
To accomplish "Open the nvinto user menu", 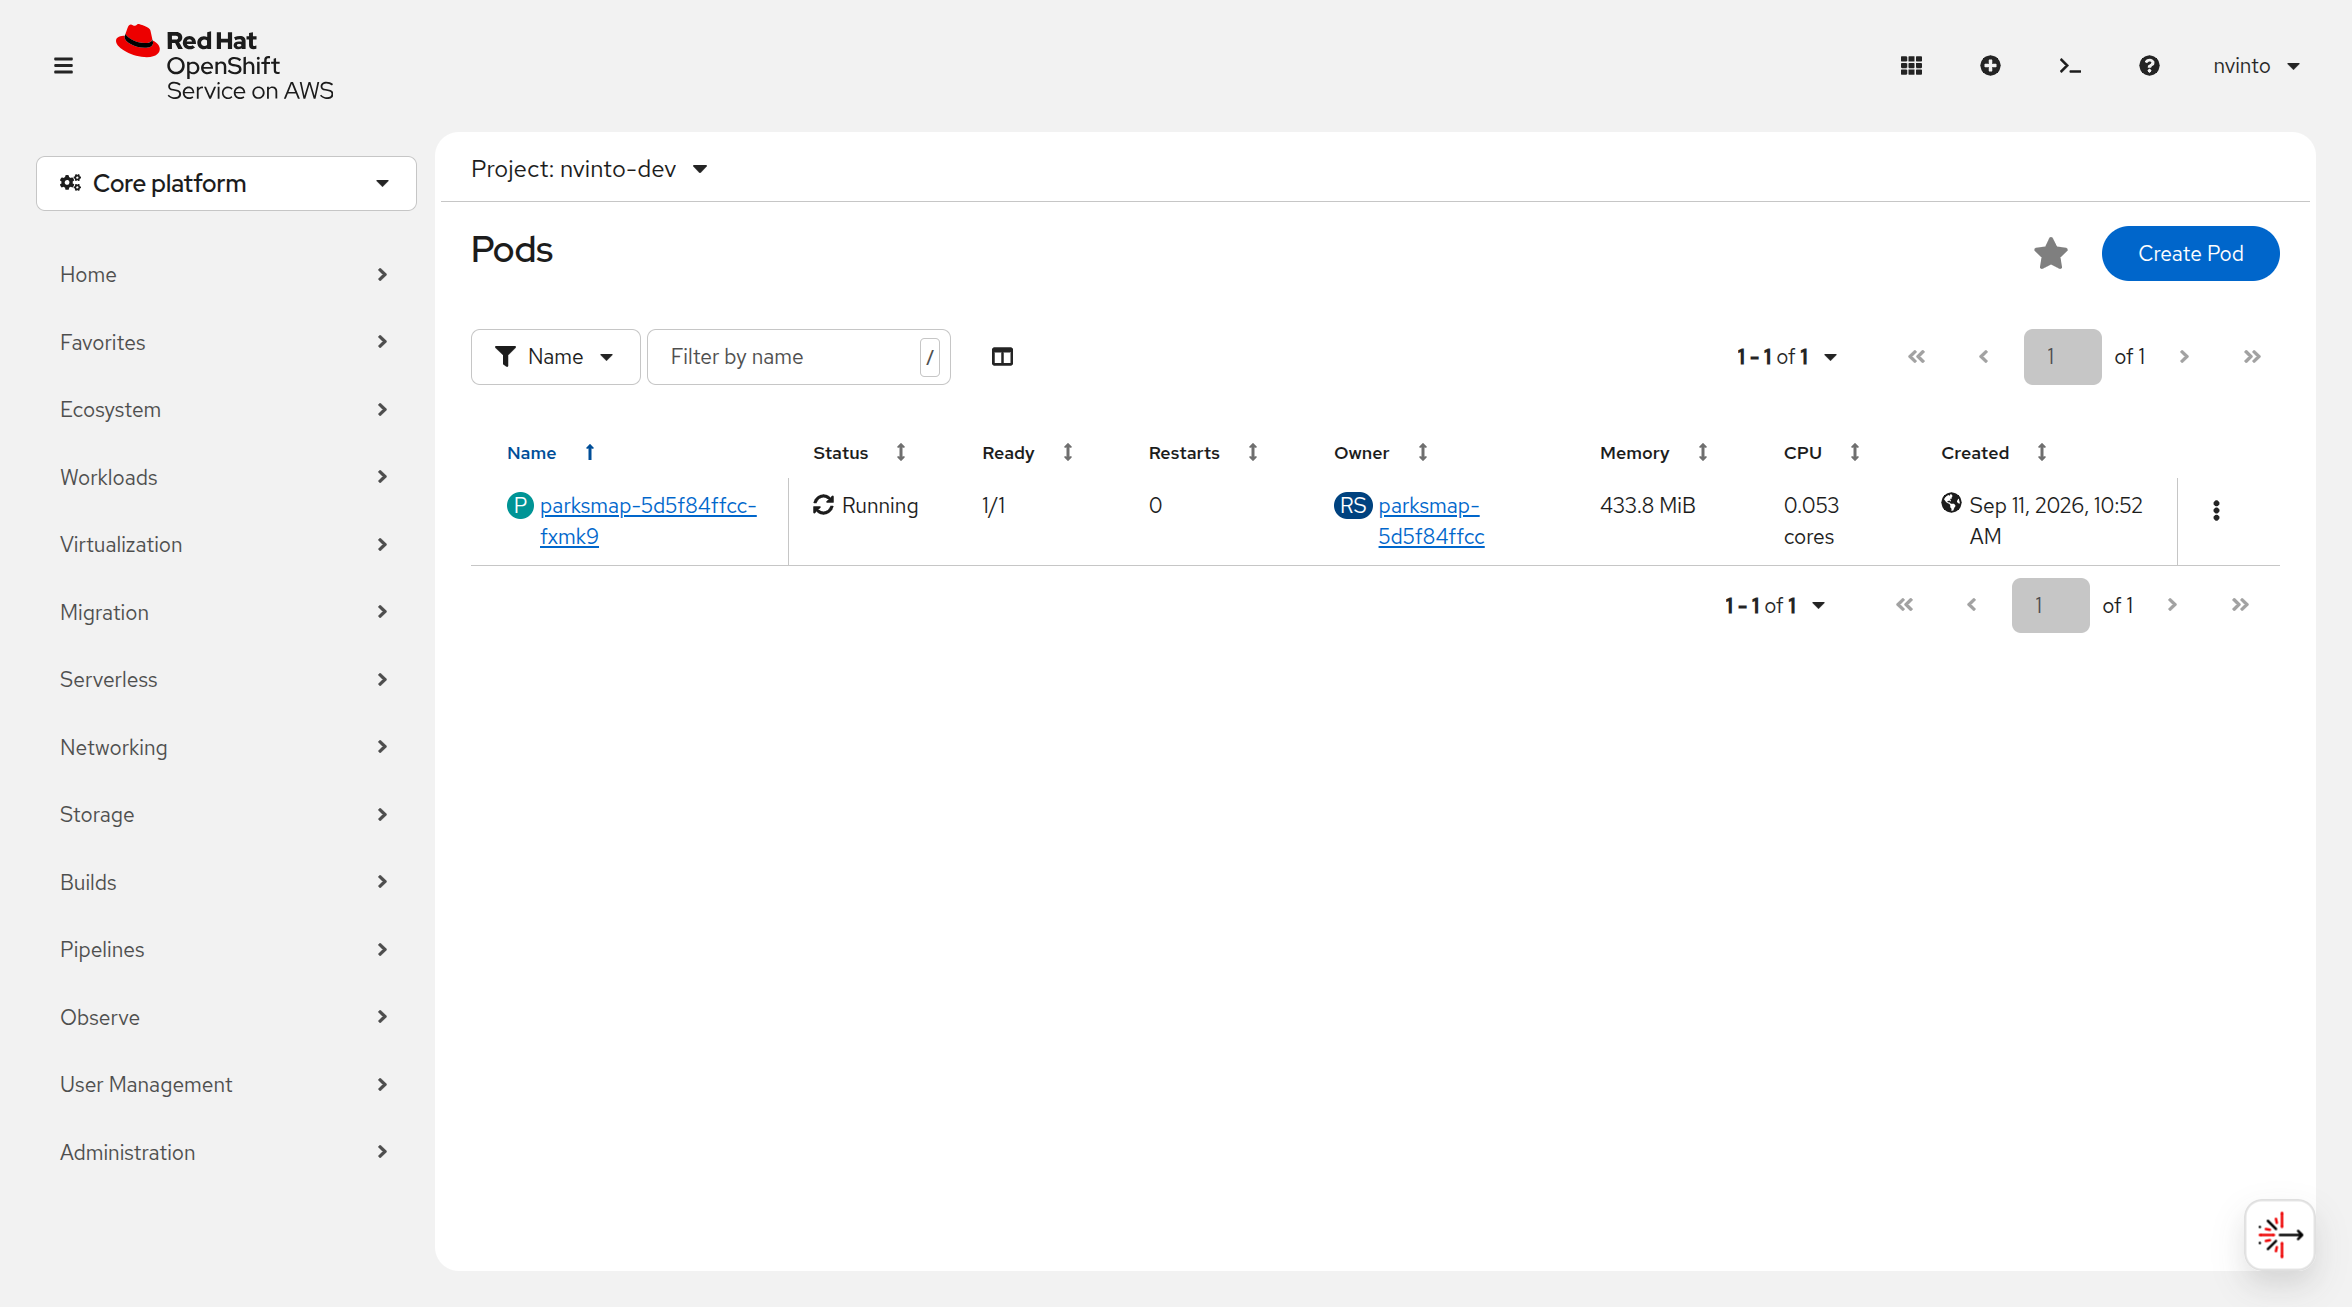I will pos(2257,66).
